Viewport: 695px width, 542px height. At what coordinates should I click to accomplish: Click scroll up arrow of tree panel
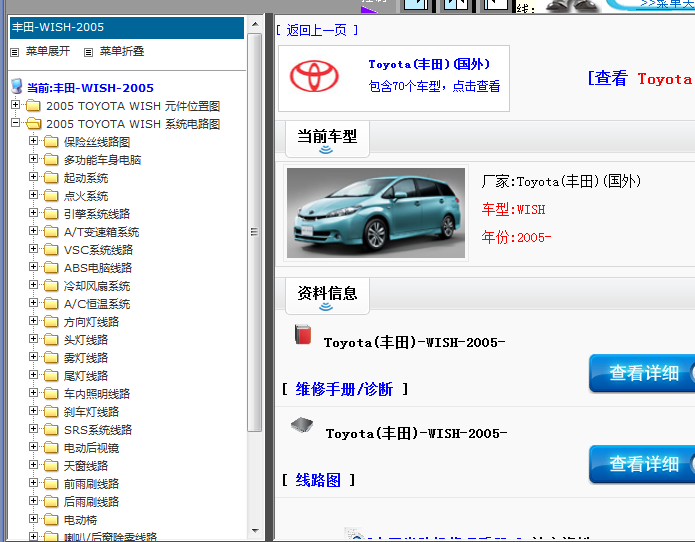point(255,24)
